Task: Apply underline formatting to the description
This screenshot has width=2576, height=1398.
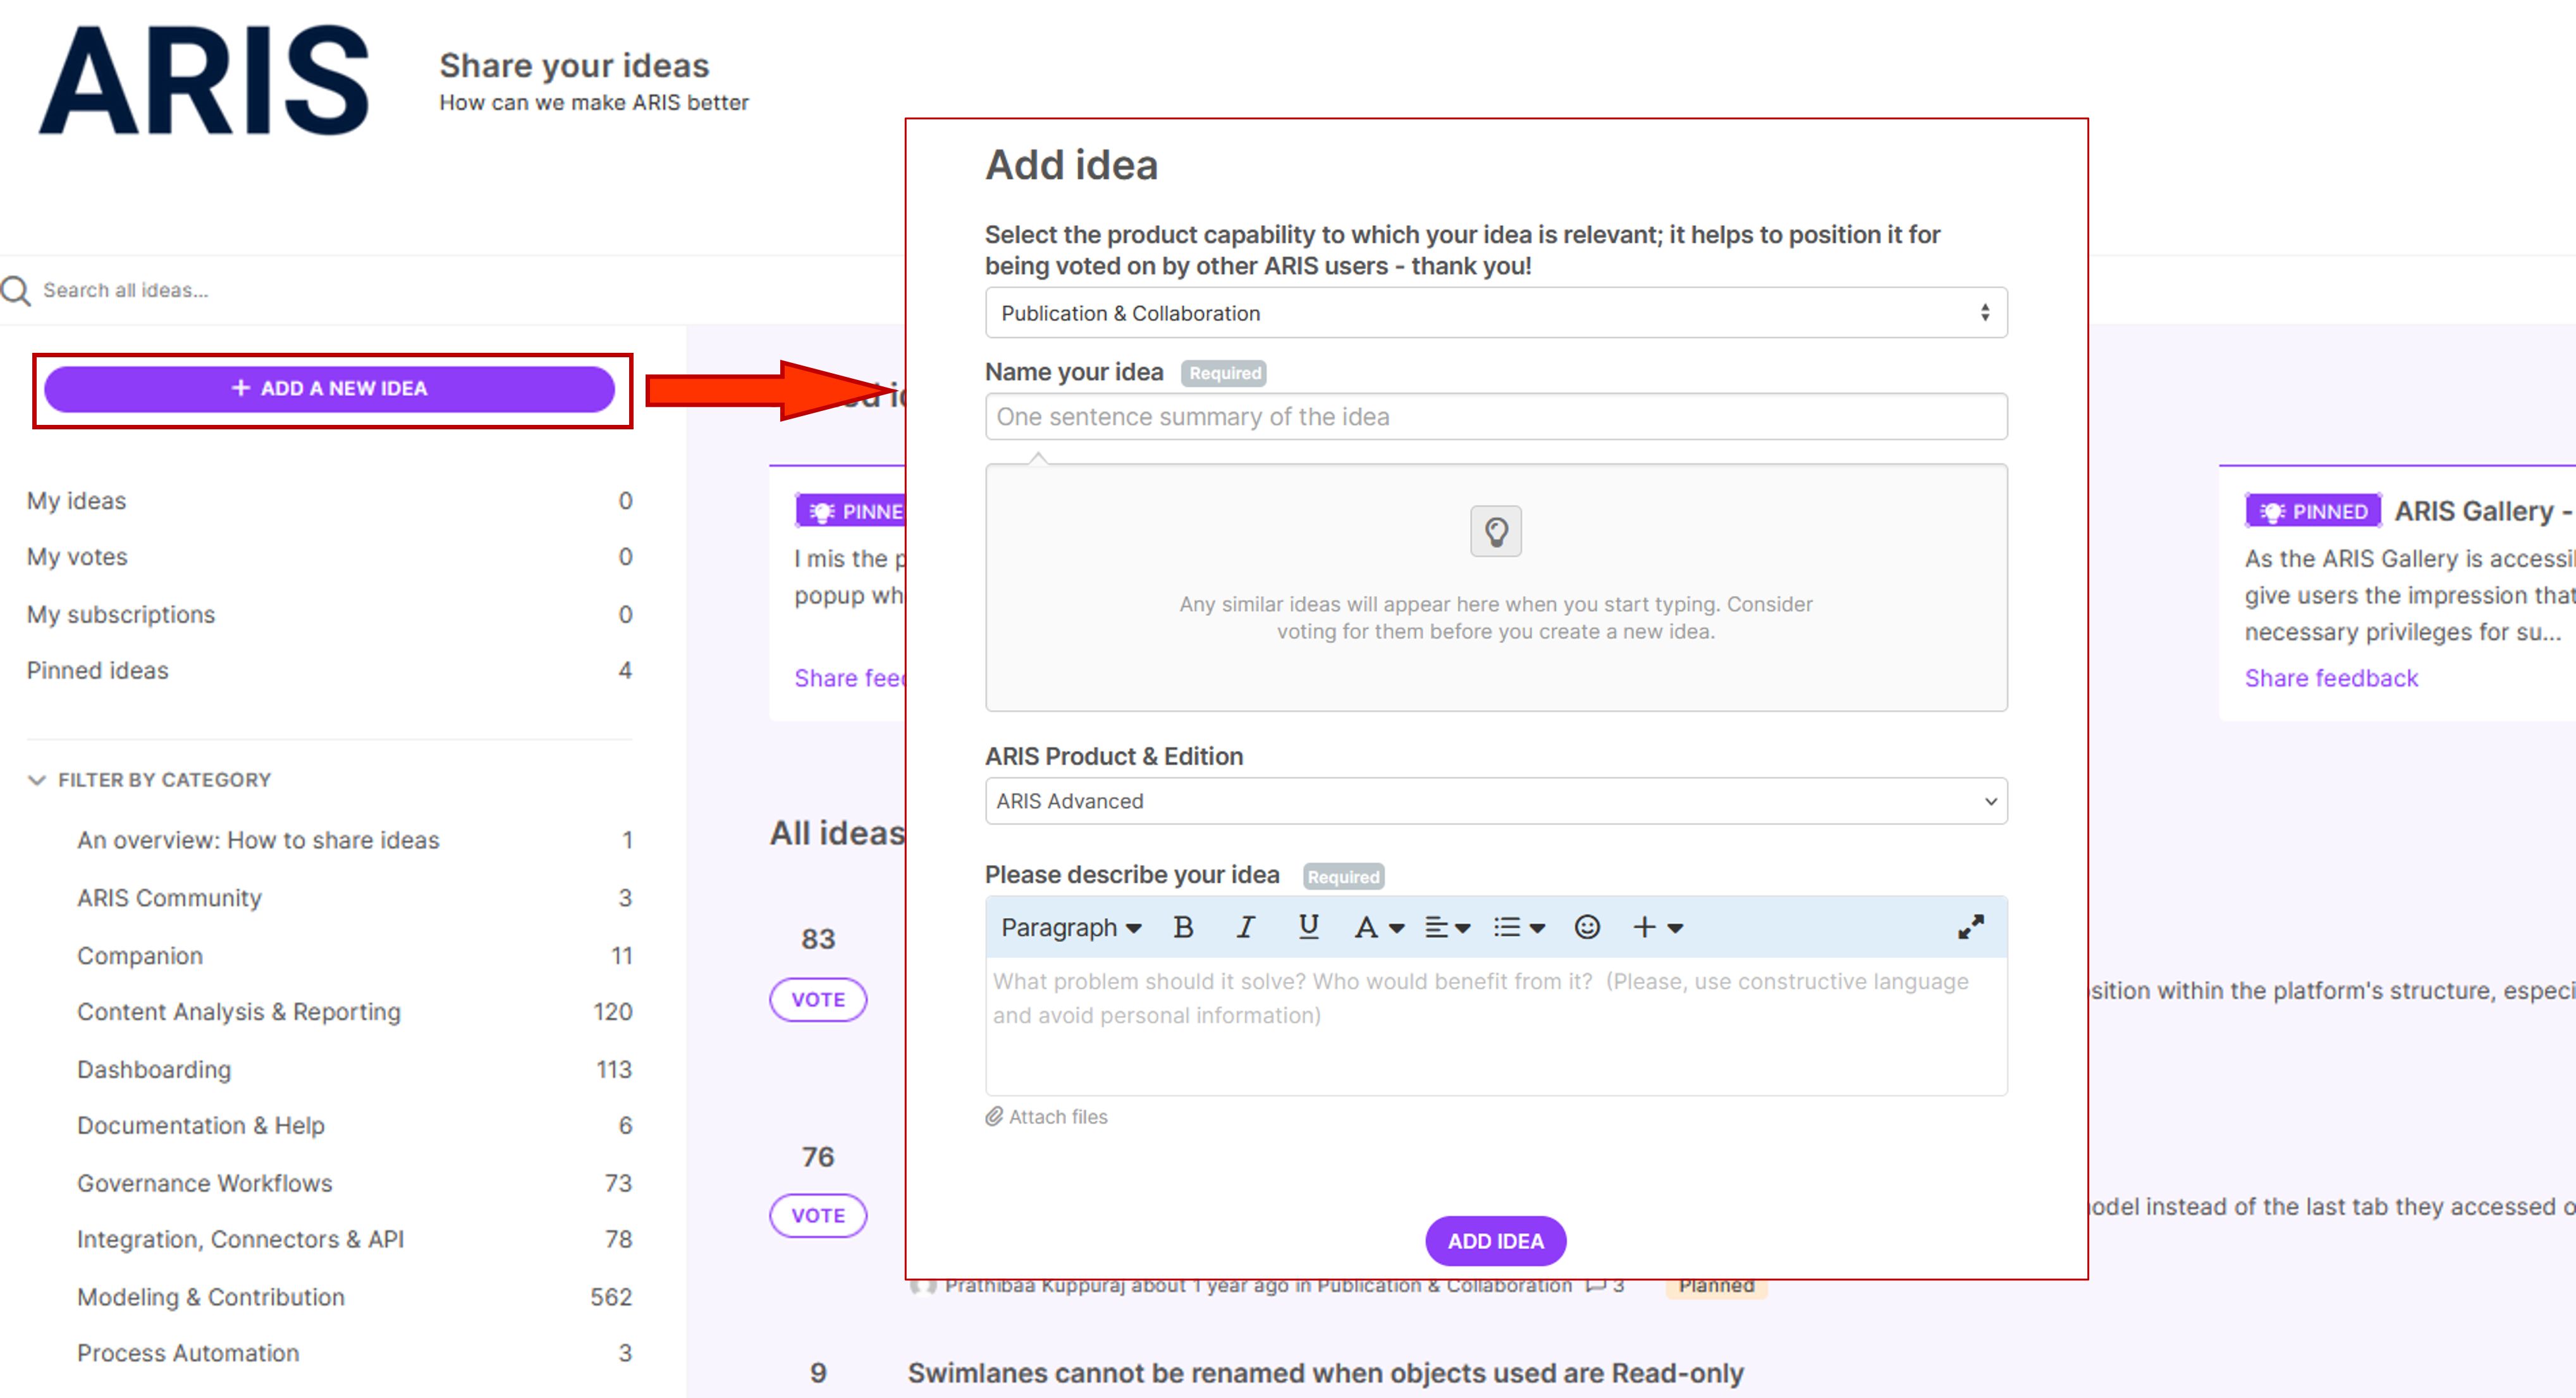Action: click(x=1308, y=927)
